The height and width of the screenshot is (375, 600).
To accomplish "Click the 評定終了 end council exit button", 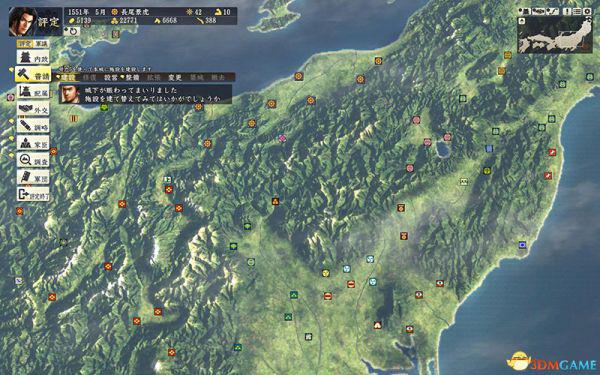I will click(x=33, y=194).
